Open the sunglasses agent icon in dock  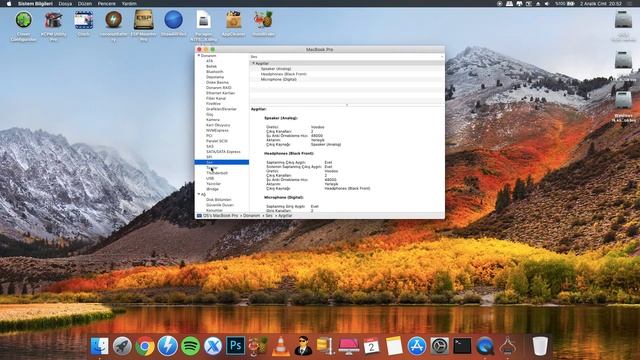tap(303, 346)
